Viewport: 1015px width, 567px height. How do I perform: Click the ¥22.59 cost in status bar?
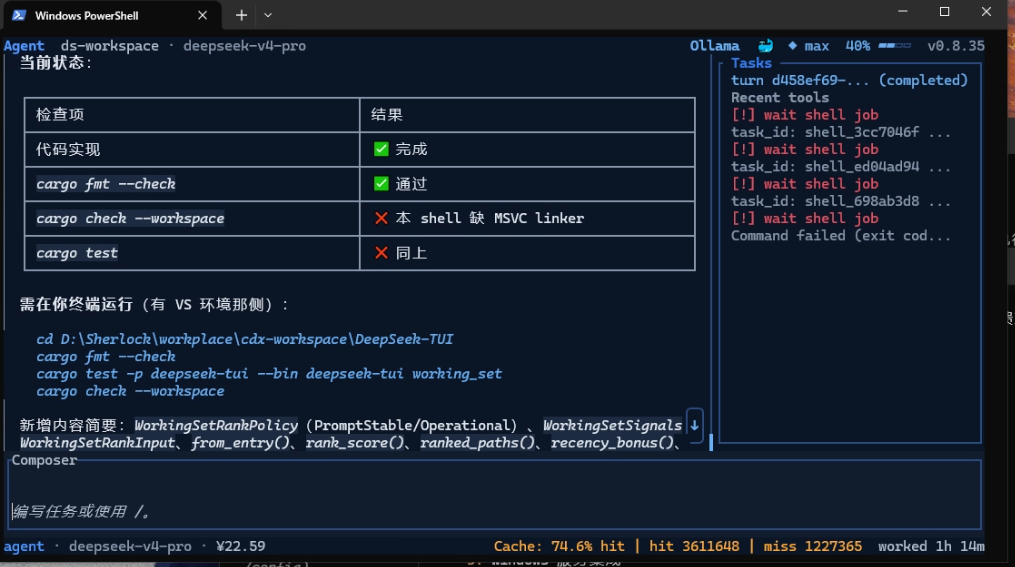pyautogui.click(x=240, y=546)
